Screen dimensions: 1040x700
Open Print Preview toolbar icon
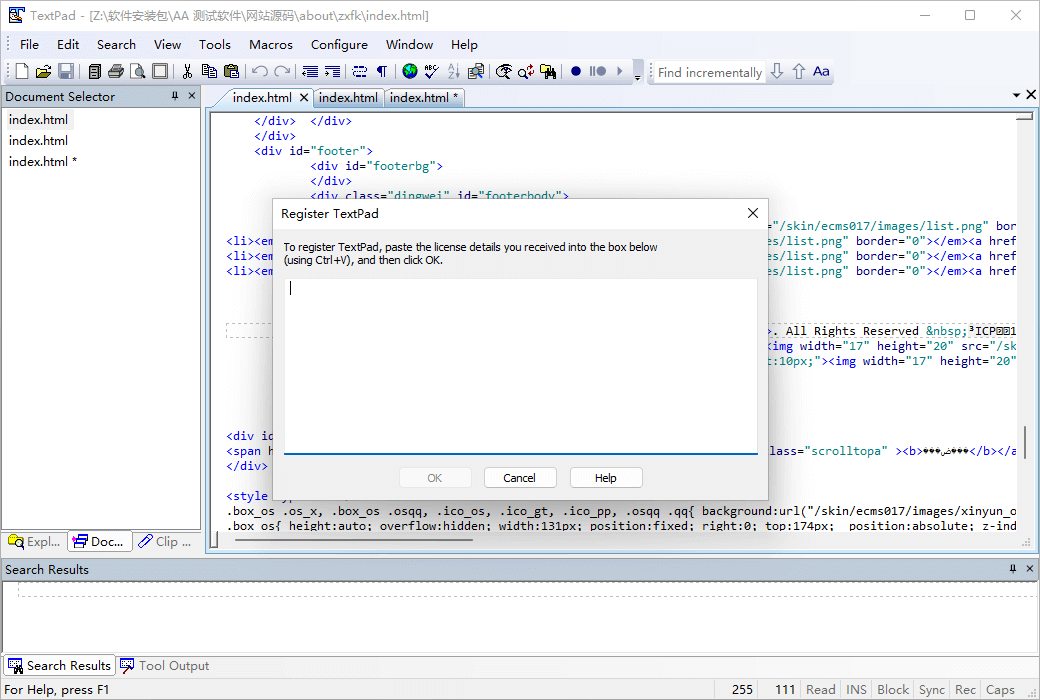click(x=137, y=71)
